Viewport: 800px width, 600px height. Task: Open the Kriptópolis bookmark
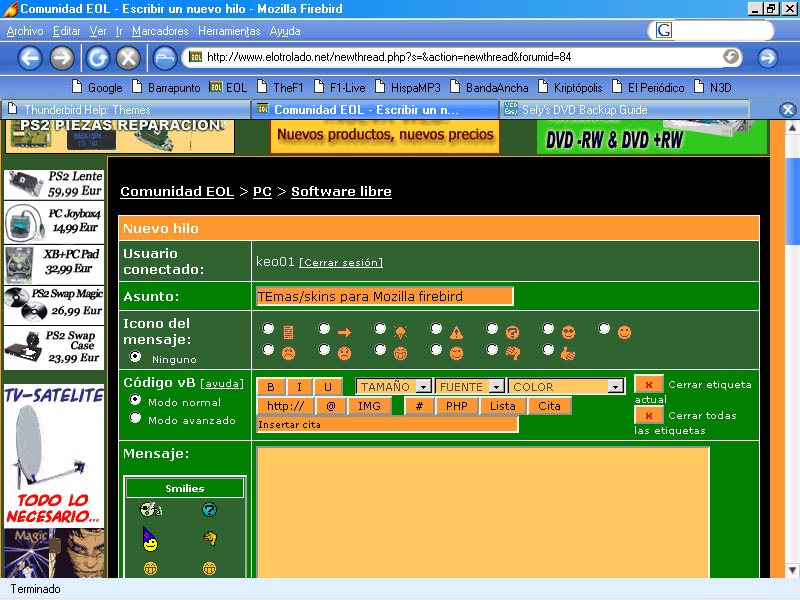[x=570, y=88]
